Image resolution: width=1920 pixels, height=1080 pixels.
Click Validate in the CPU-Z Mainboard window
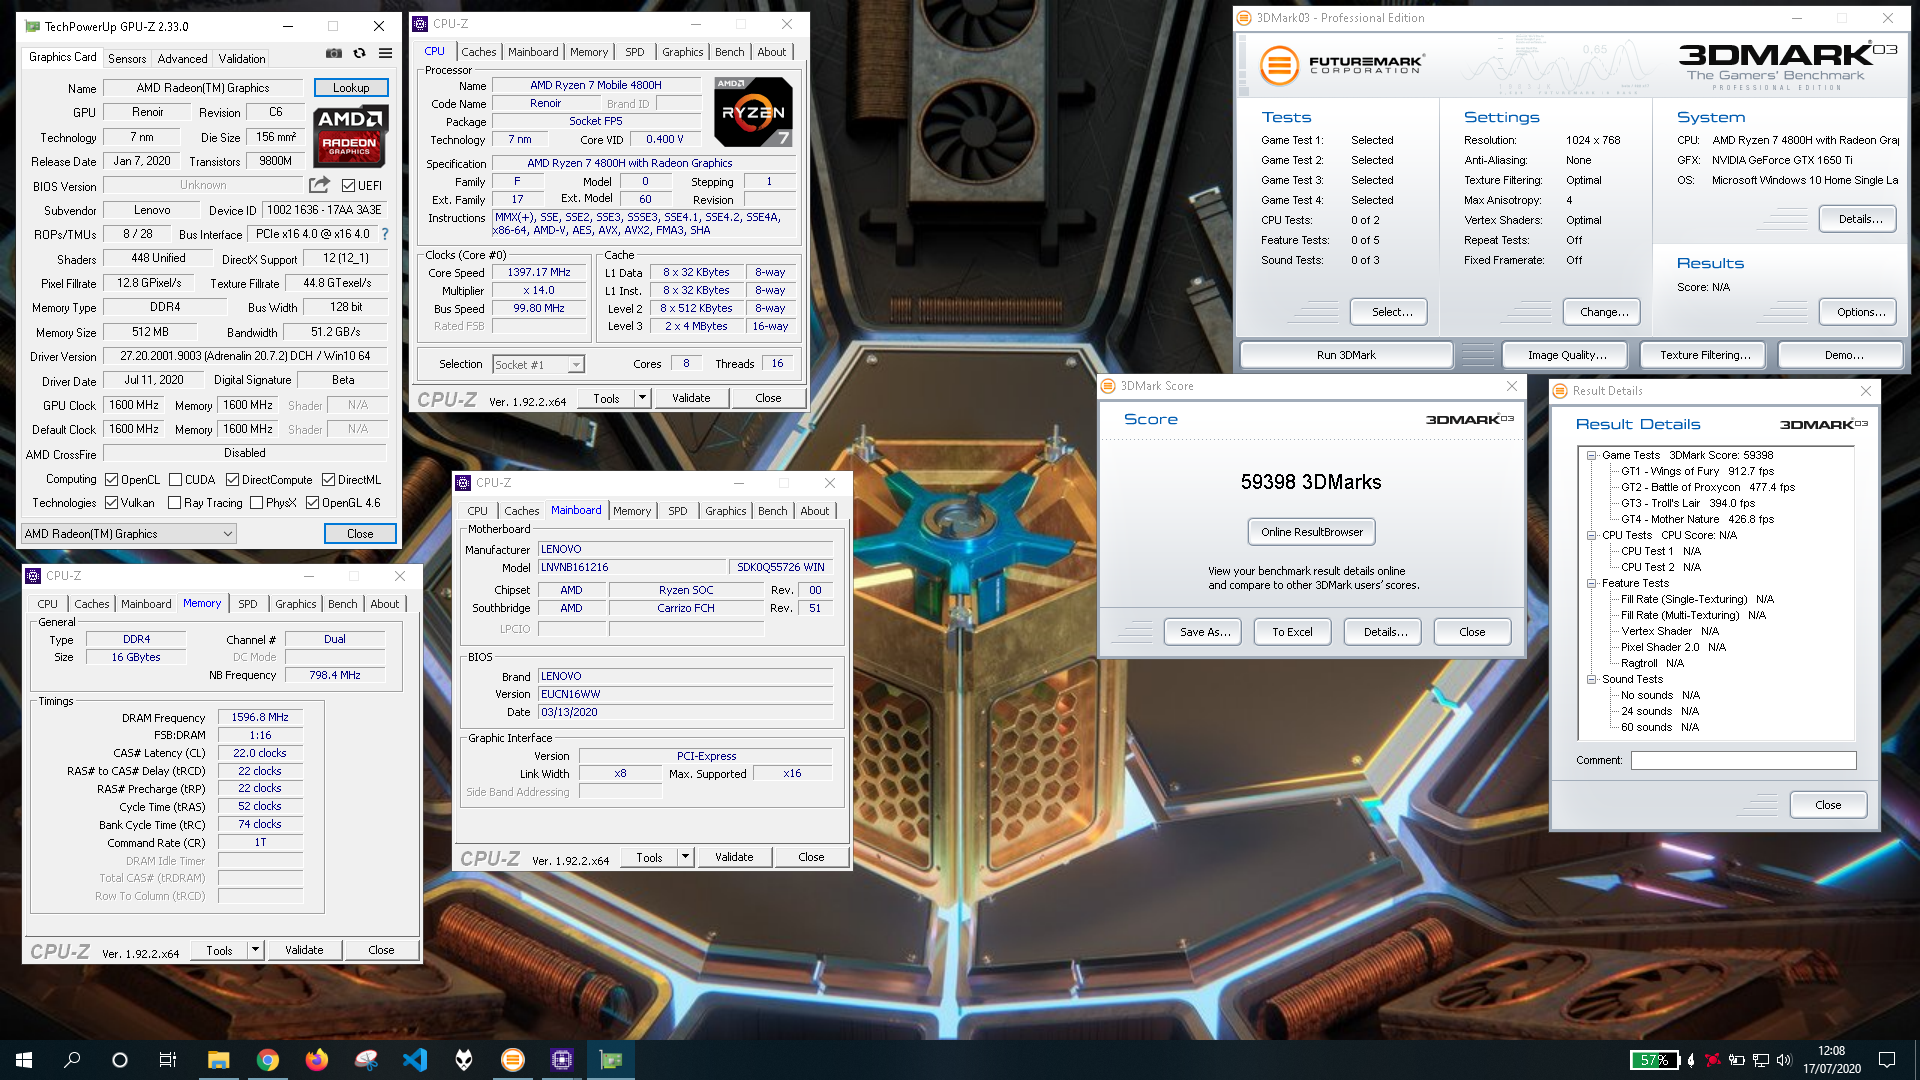click(734, 857)
